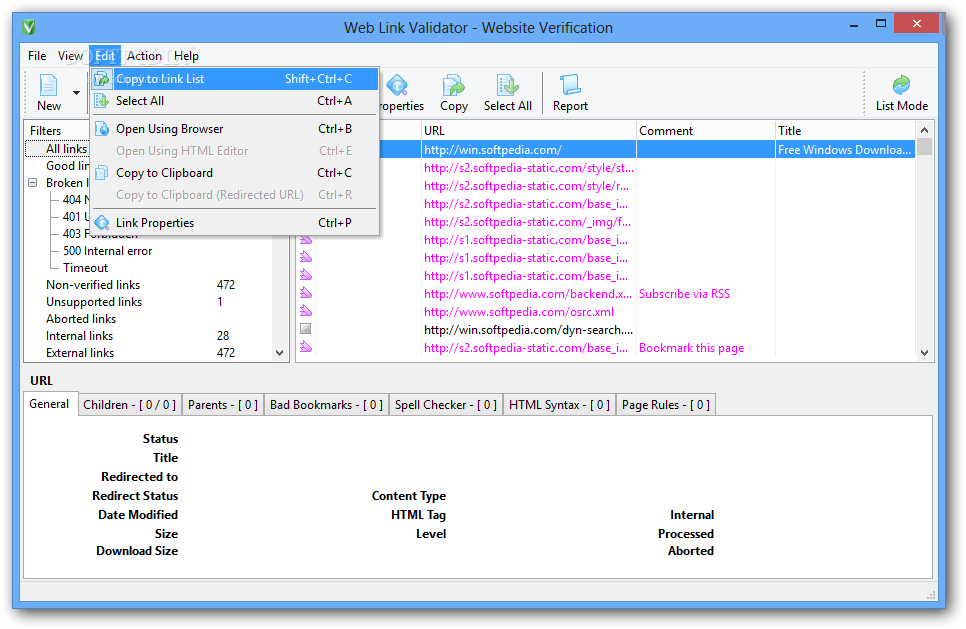Click the Web Link Validator title bar icon
The width and height of the screenshot is (966, 629).
[x=29, y=28]
